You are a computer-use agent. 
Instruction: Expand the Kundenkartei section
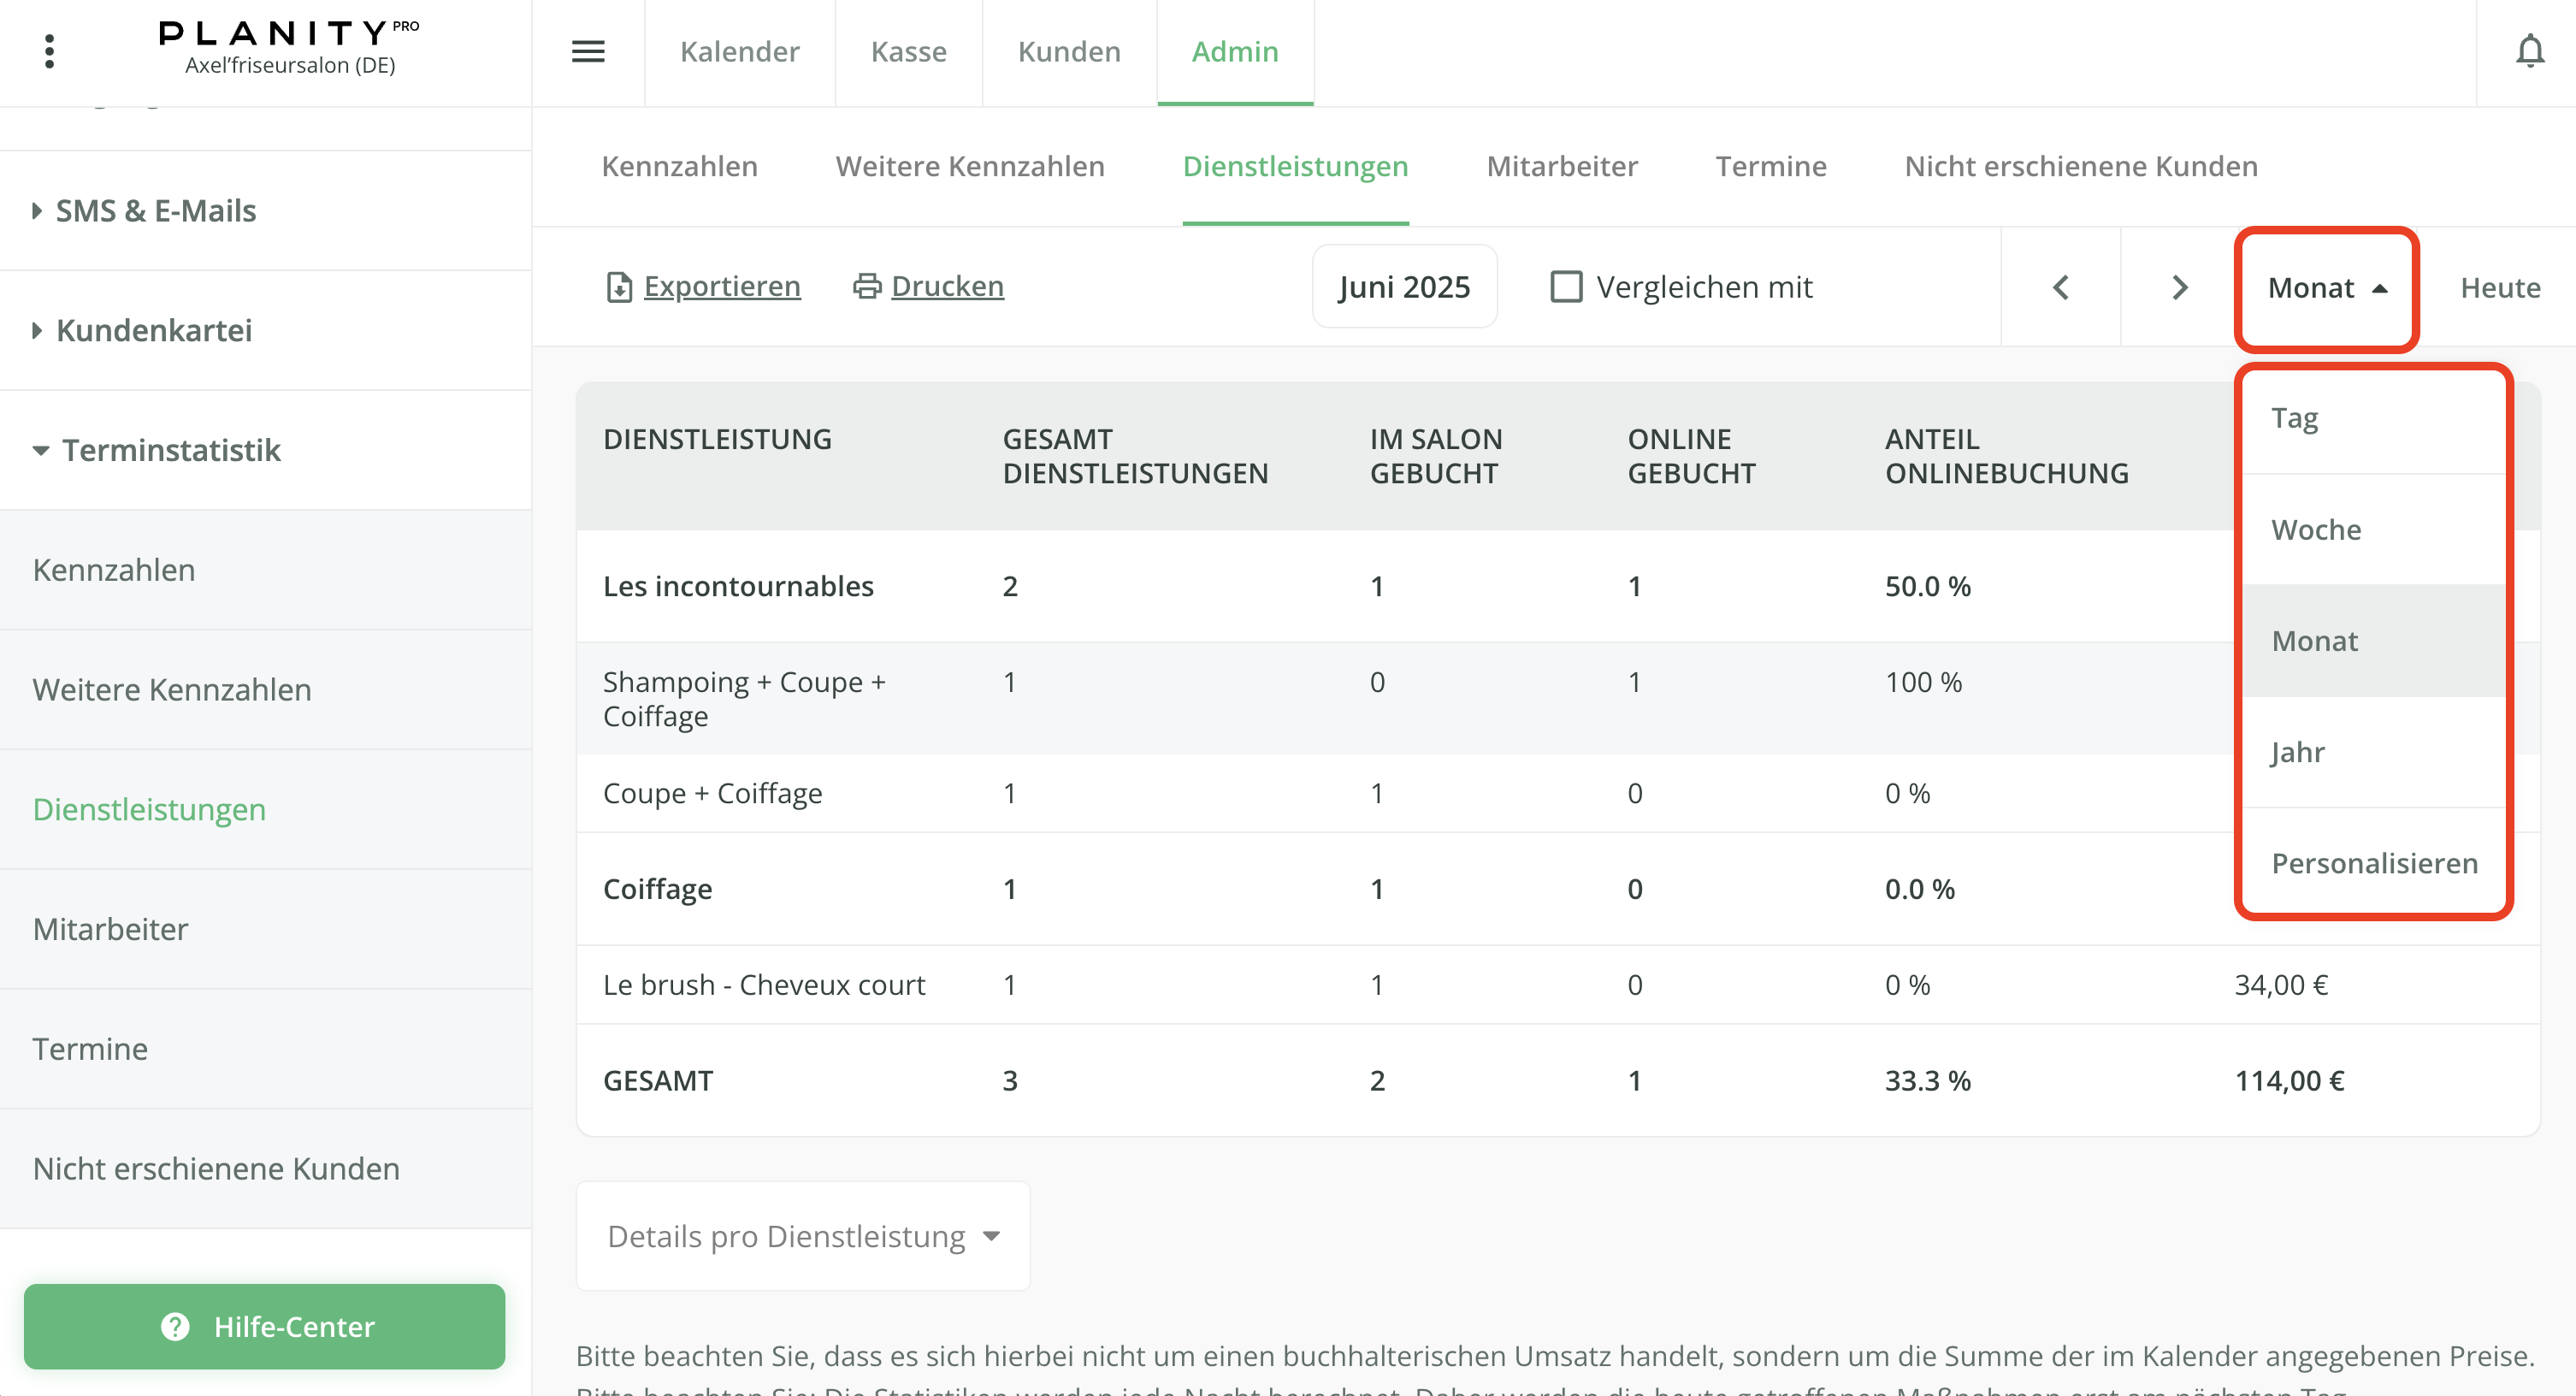tap(153, 330)
